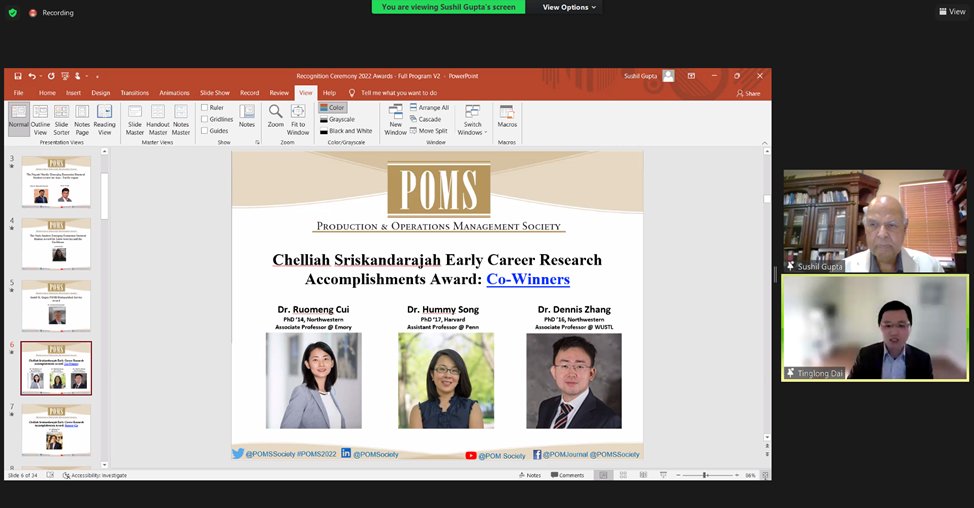
Task: Open Zoom dialog with magnifier icon
Action: point(276,116)
